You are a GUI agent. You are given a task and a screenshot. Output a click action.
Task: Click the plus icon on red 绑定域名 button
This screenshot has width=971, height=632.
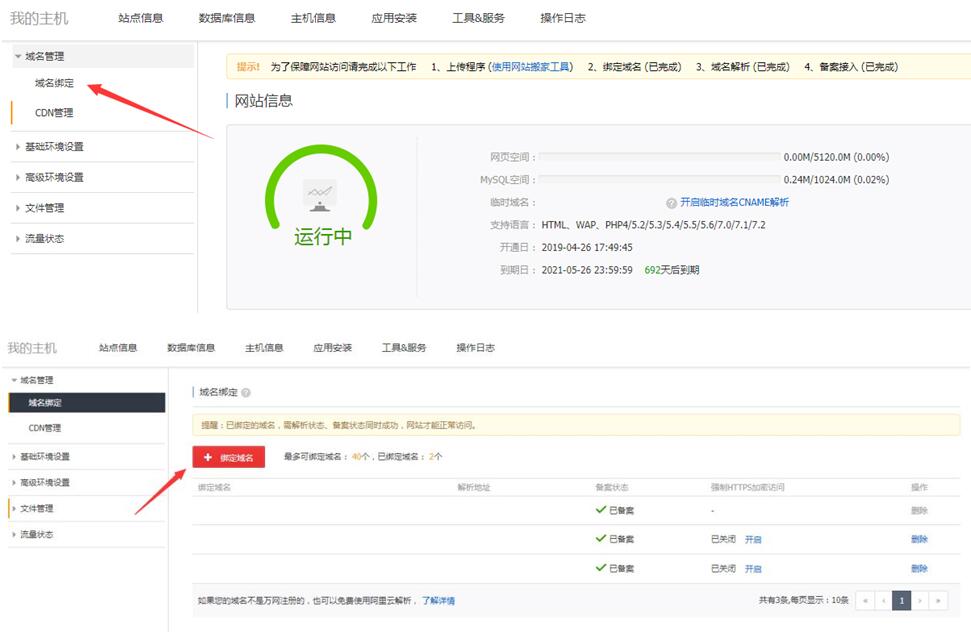208,457
